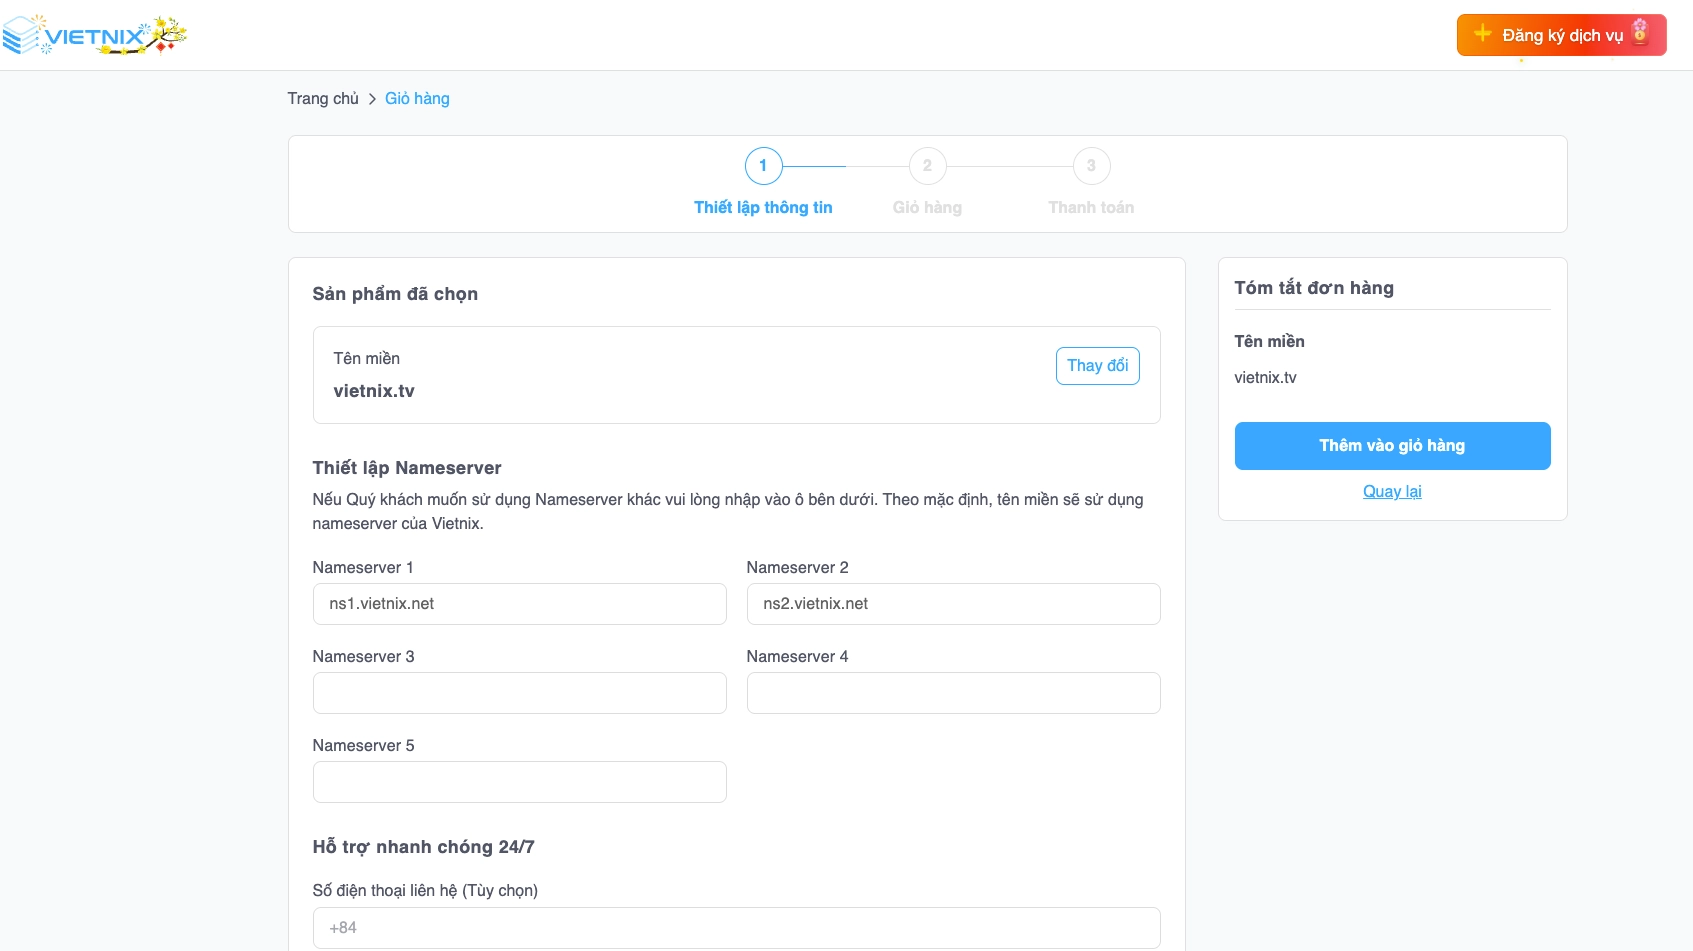Focus the Nameserver 2 field
1693x951 pixels.
coord(953,604)
